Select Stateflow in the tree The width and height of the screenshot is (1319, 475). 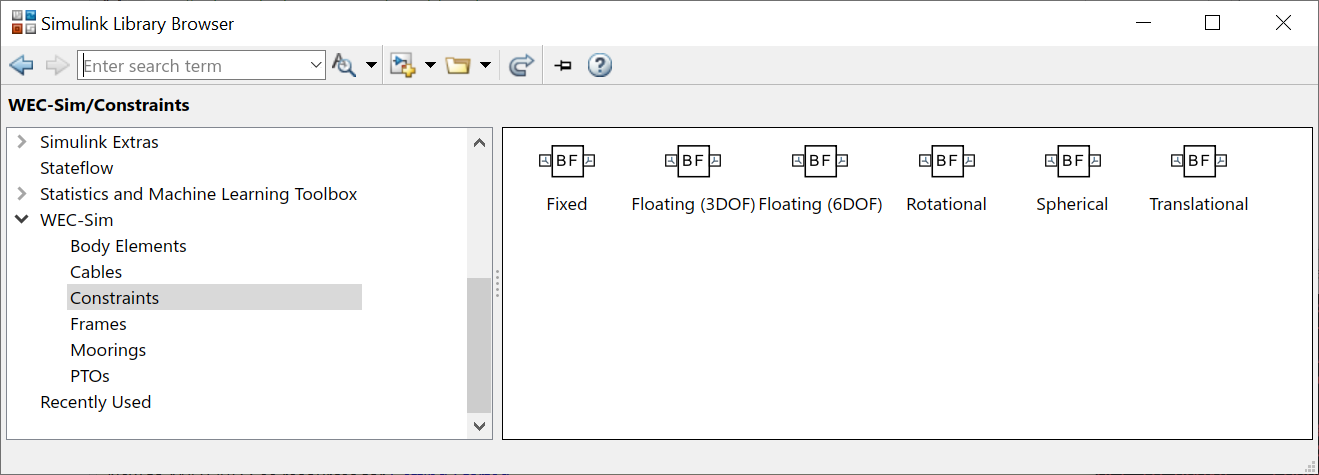click(x=77, y=168)
